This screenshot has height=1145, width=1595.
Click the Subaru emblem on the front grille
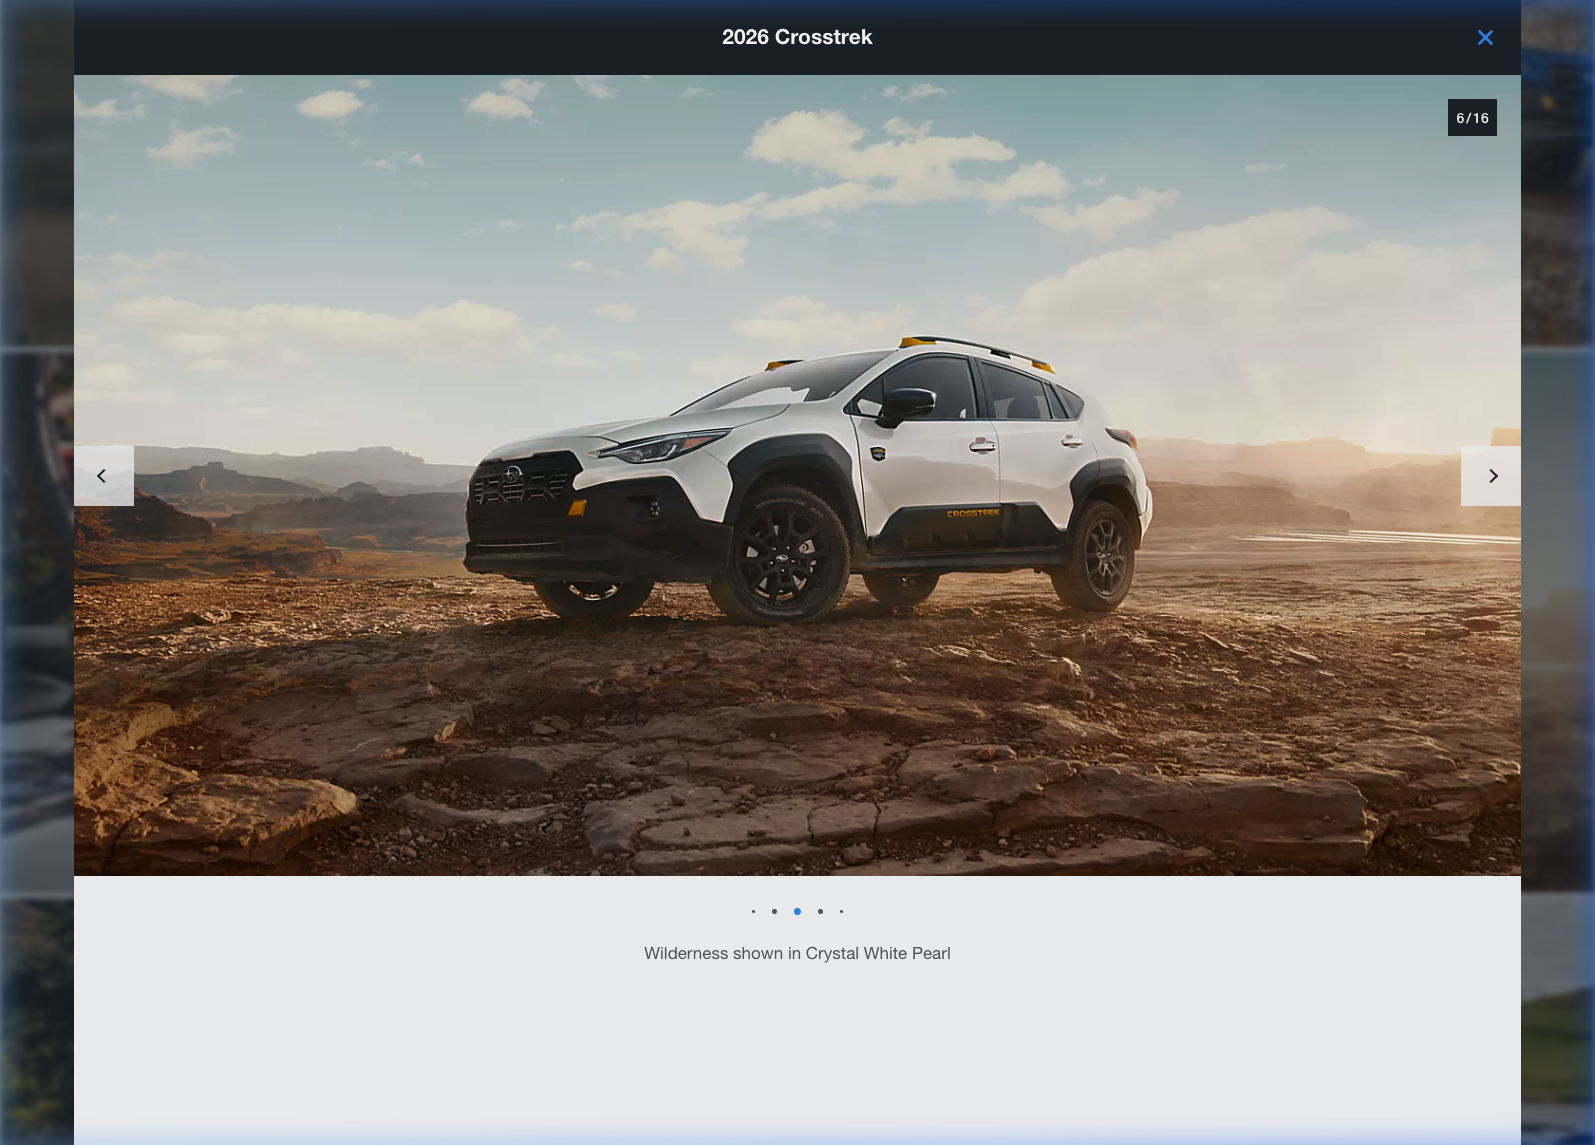pos(513,475)
